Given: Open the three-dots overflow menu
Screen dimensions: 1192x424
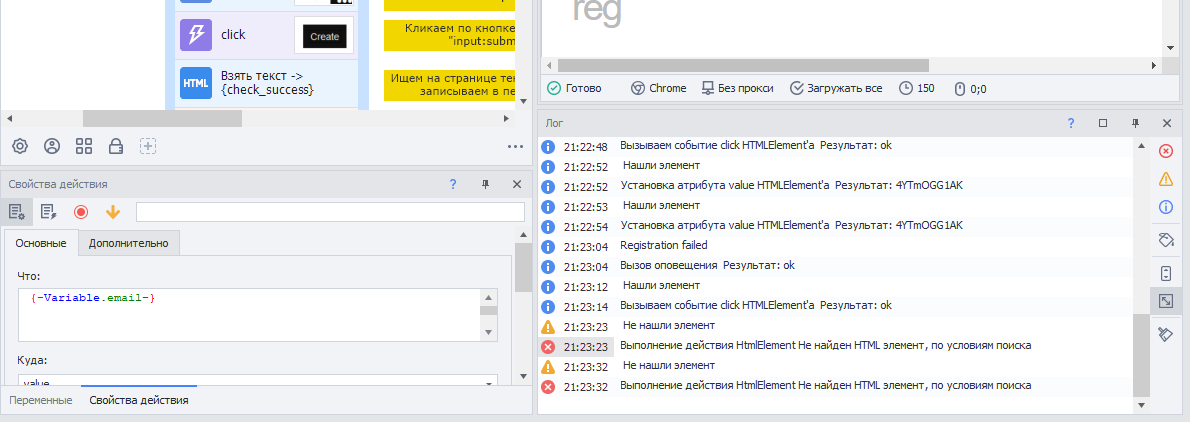Looking at the screenshot, I should pos(516,146).
